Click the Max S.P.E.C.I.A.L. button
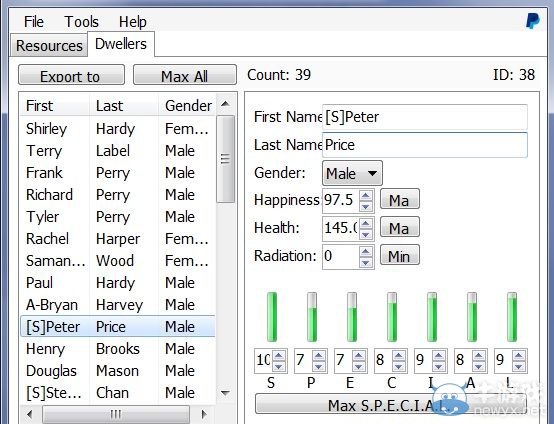 pos(390,405)
